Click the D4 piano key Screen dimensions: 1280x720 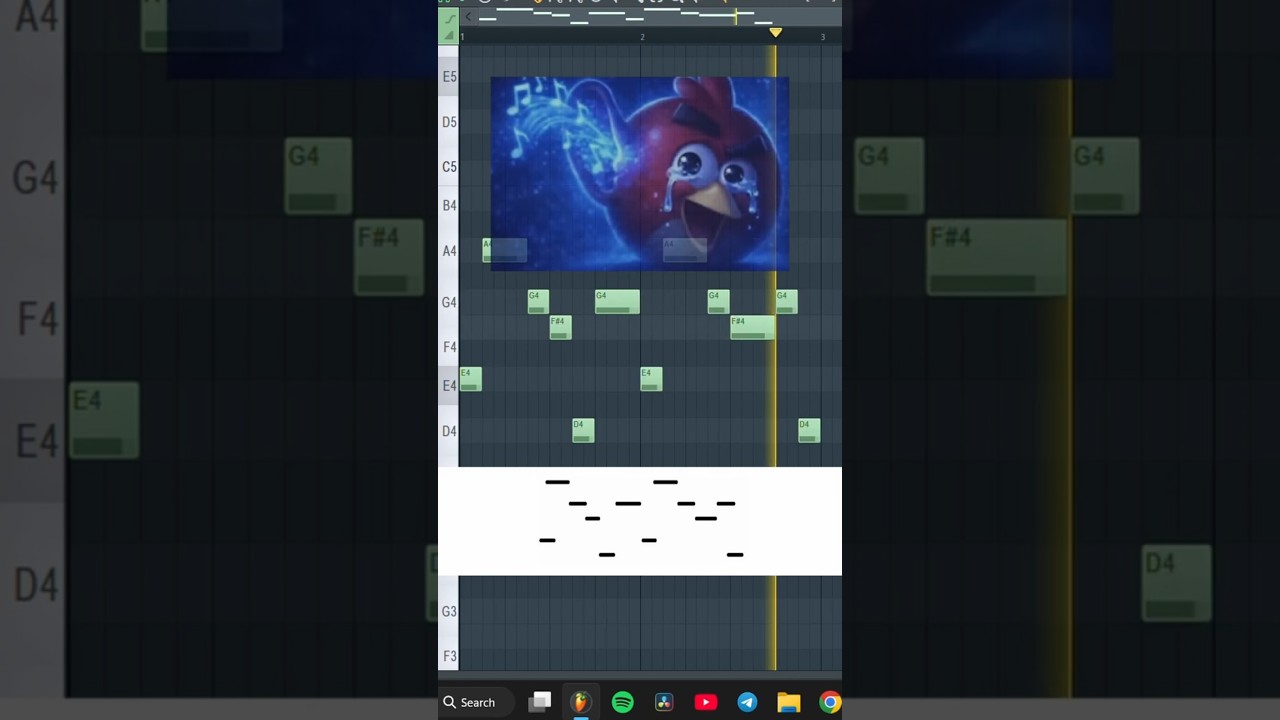coord(449,431)
